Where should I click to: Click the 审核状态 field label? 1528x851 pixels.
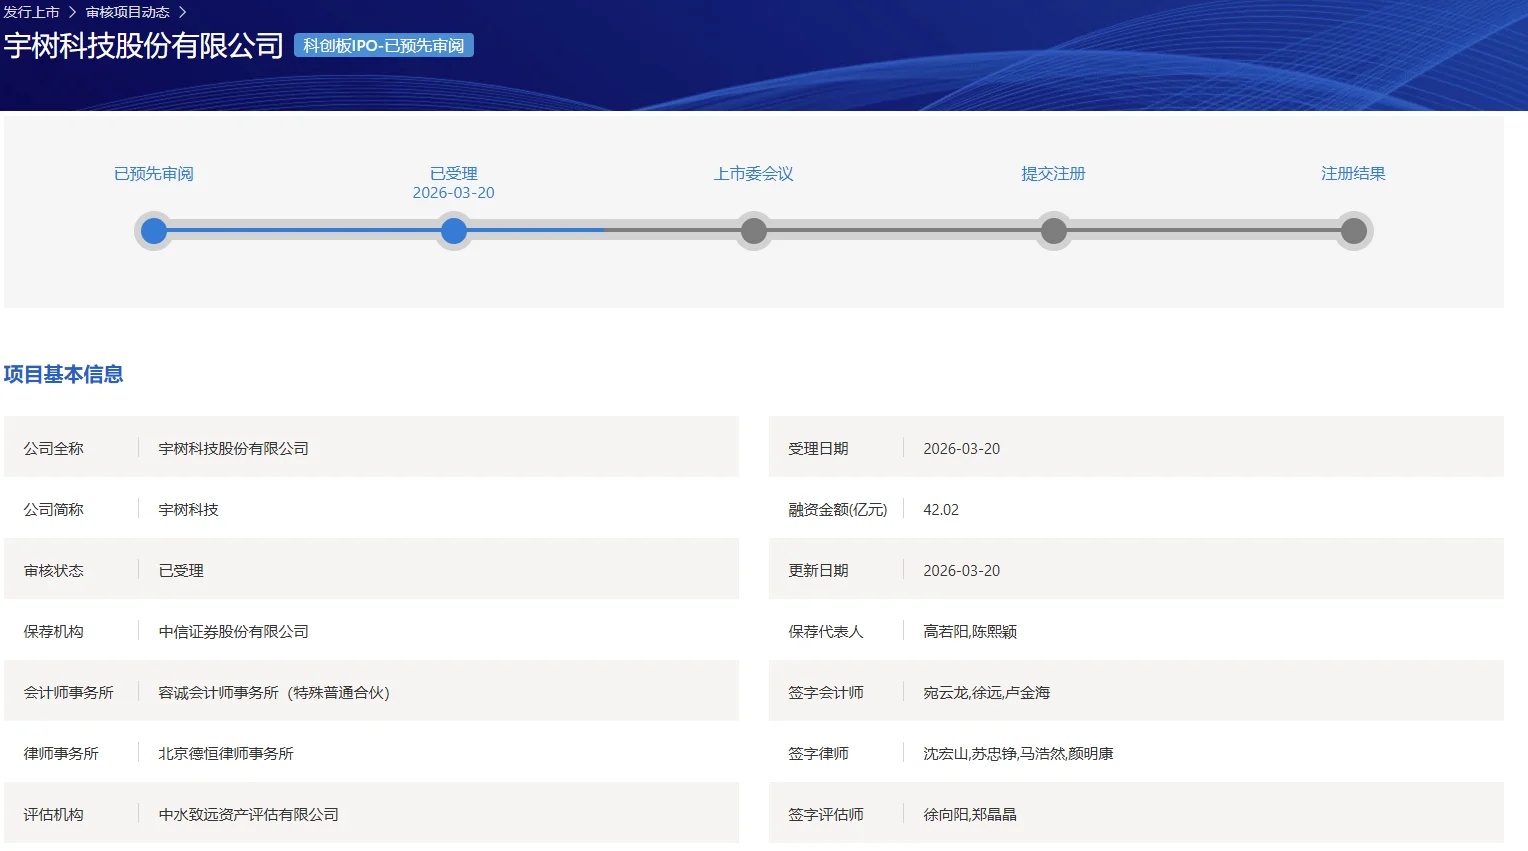coord(54,571)
